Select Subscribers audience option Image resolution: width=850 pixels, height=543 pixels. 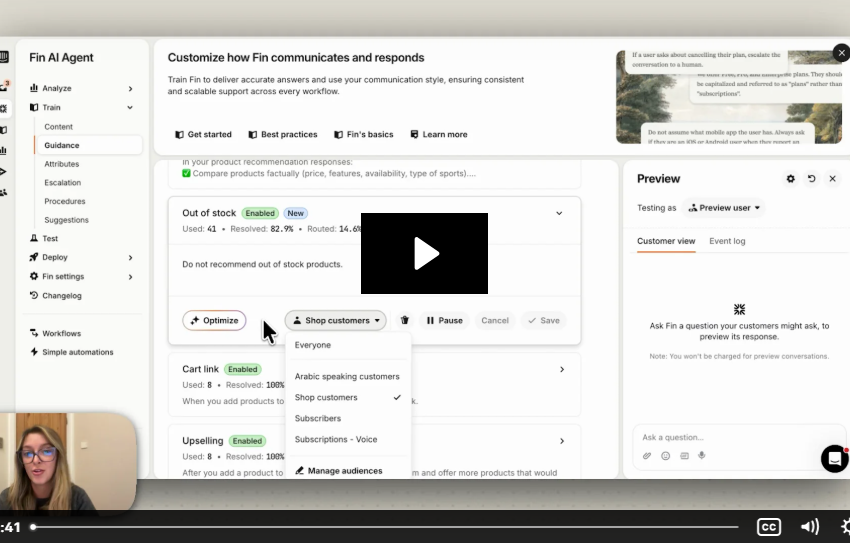click(x=348, y=418)
